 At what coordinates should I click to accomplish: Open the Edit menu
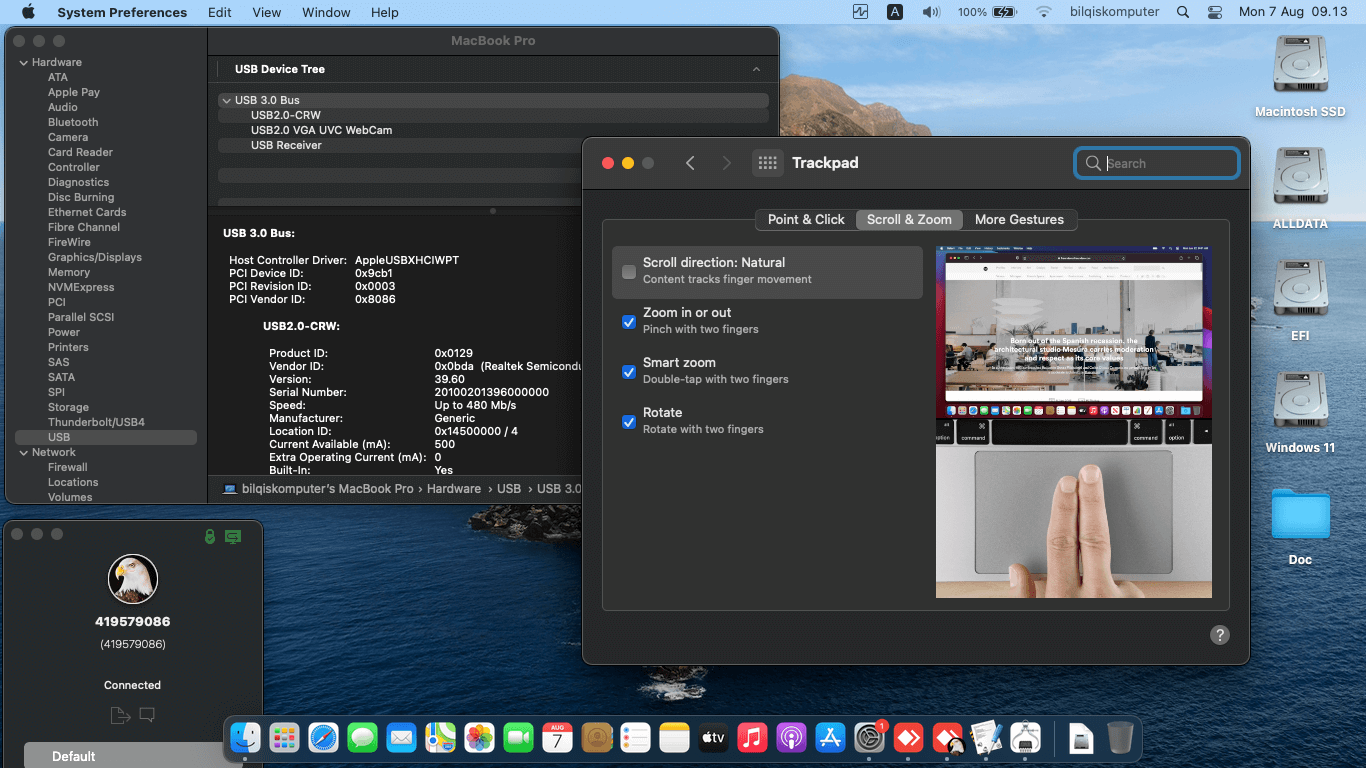[x=220, y=12]
